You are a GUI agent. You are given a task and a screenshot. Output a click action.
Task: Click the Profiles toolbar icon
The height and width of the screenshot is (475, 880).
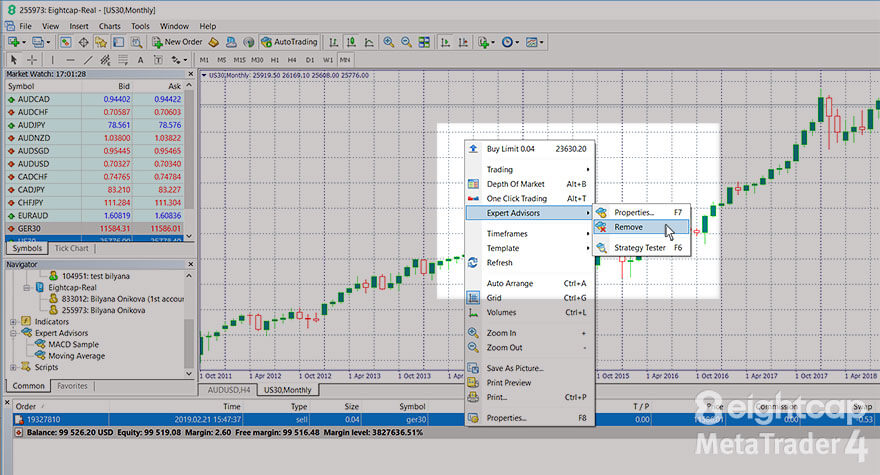38,42
